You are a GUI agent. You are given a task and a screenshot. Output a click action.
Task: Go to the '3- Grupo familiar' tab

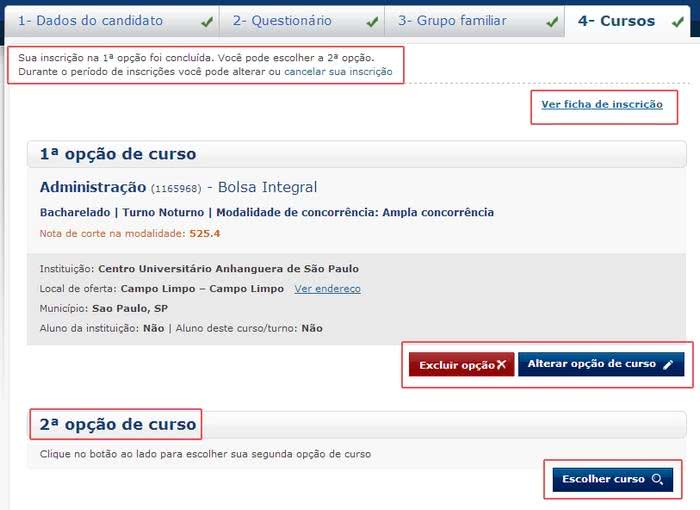click(x=474, y=21)
